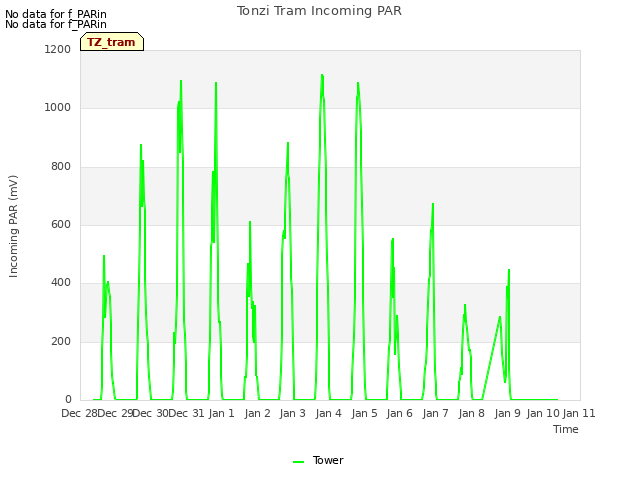Click the 1200 y-axis tick value
Screen dimensions: 640x480
click(58, 49)
